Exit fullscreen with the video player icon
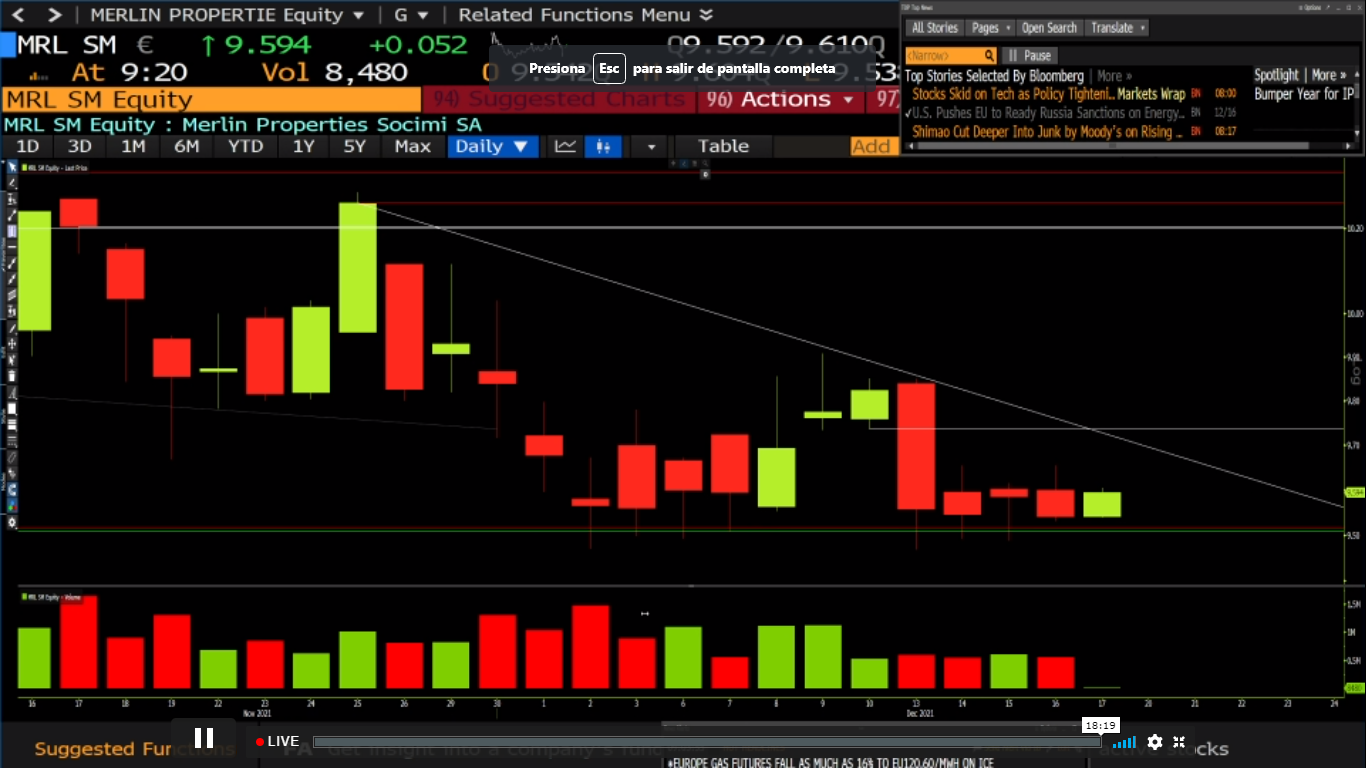Image resolution: width=1366 pixels, height=768 pixels. pos(1179,742)
